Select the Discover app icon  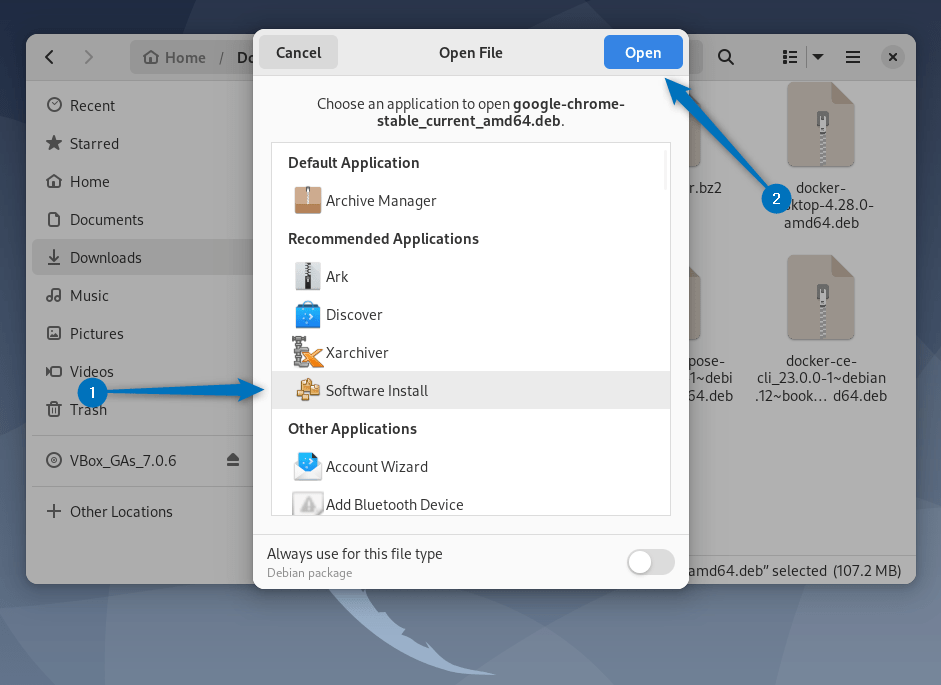(x=307, y=314)
